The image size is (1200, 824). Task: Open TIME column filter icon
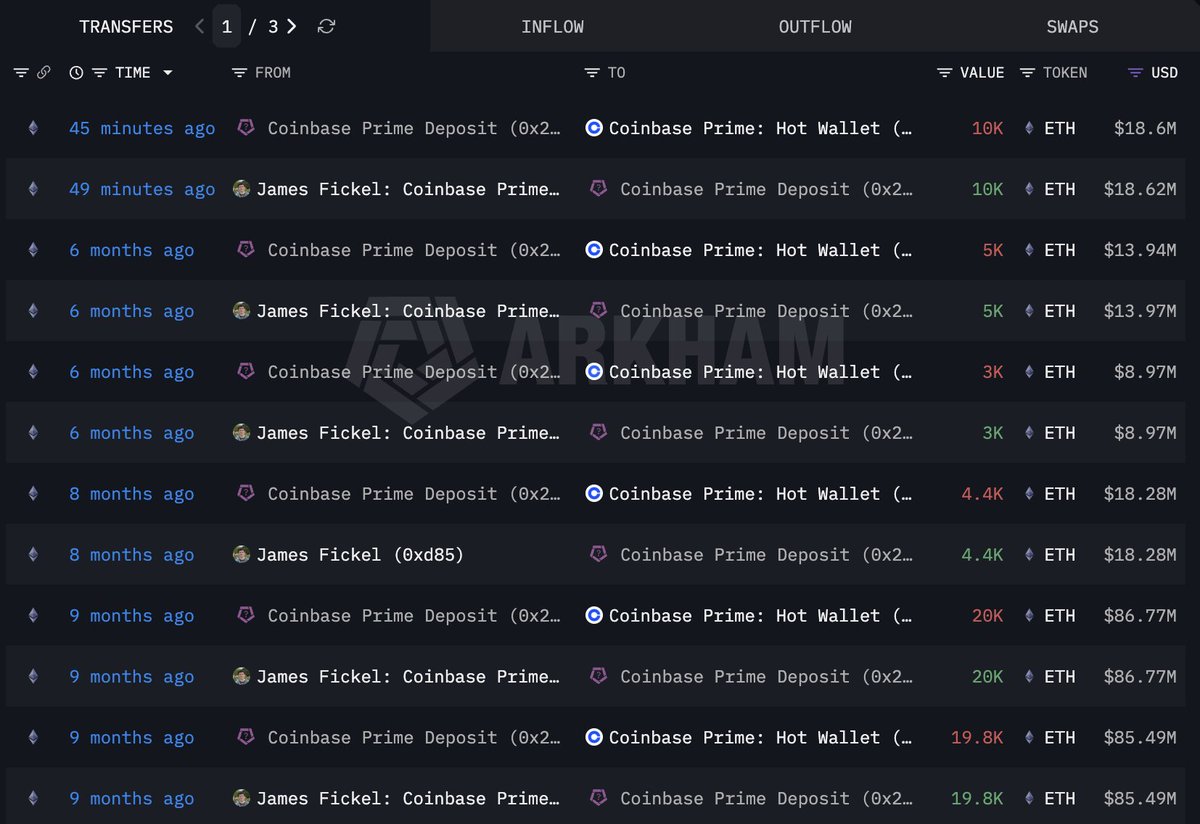tap(99, 72)
